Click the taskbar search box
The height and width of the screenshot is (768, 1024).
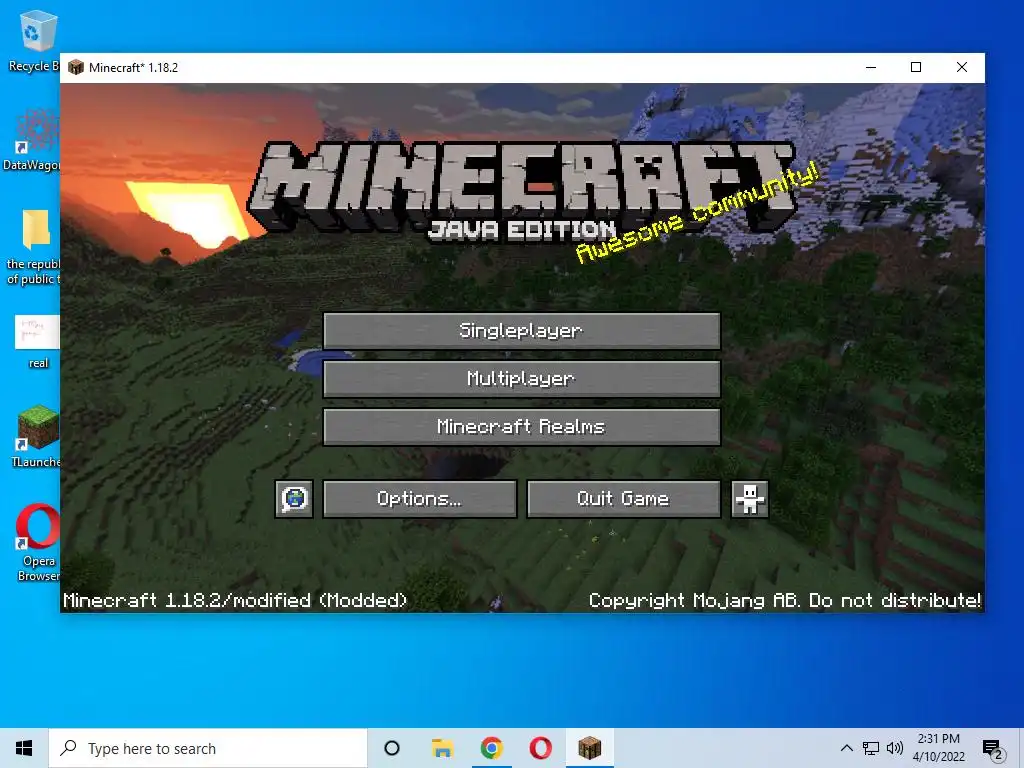coord(208,748)
